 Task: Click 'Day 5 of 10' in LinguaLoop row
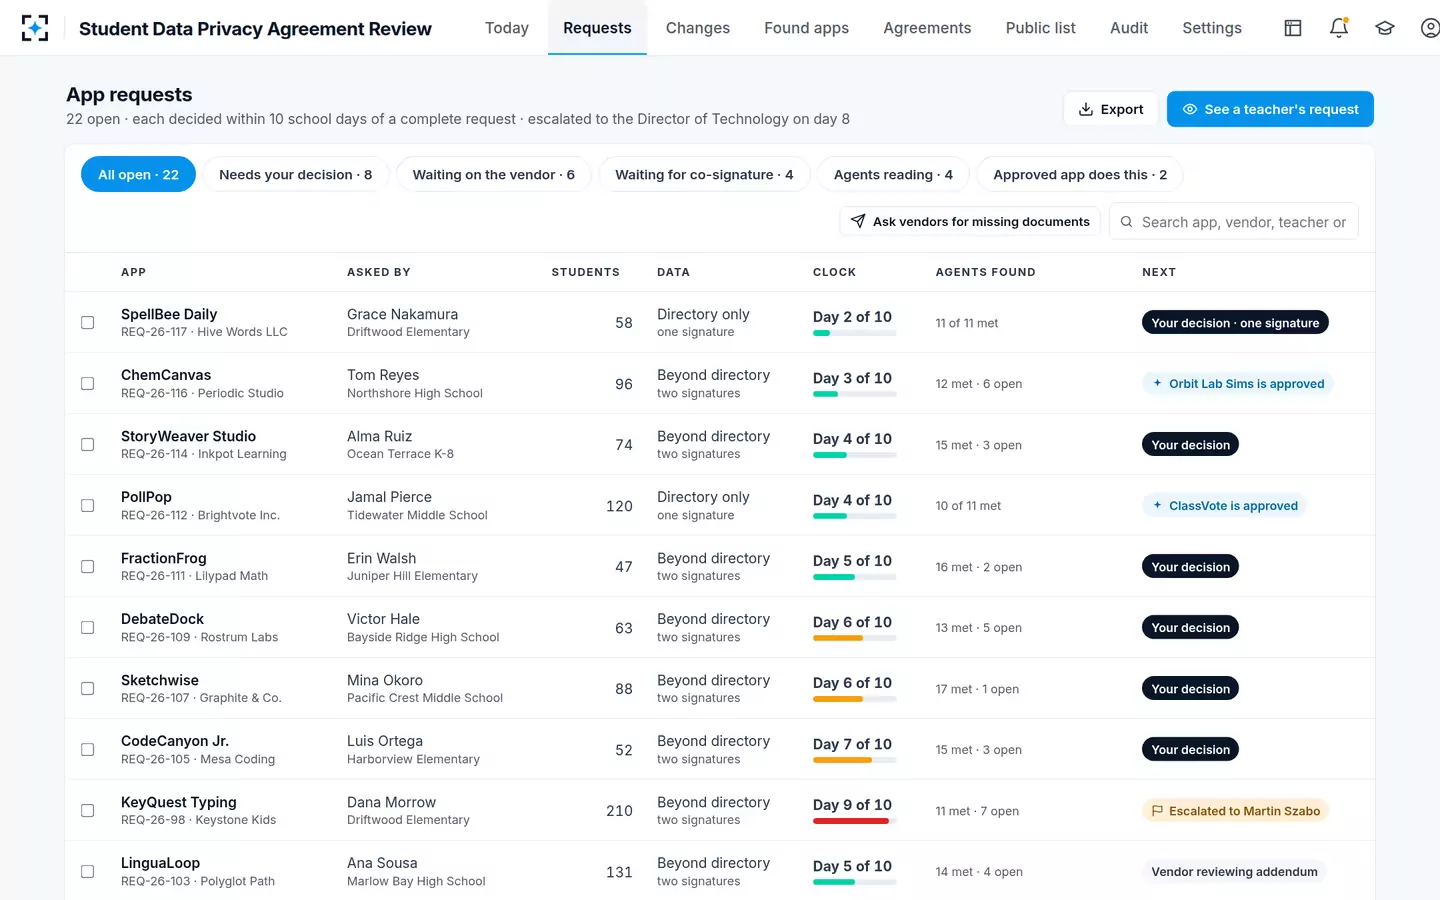tap(852, 866)
